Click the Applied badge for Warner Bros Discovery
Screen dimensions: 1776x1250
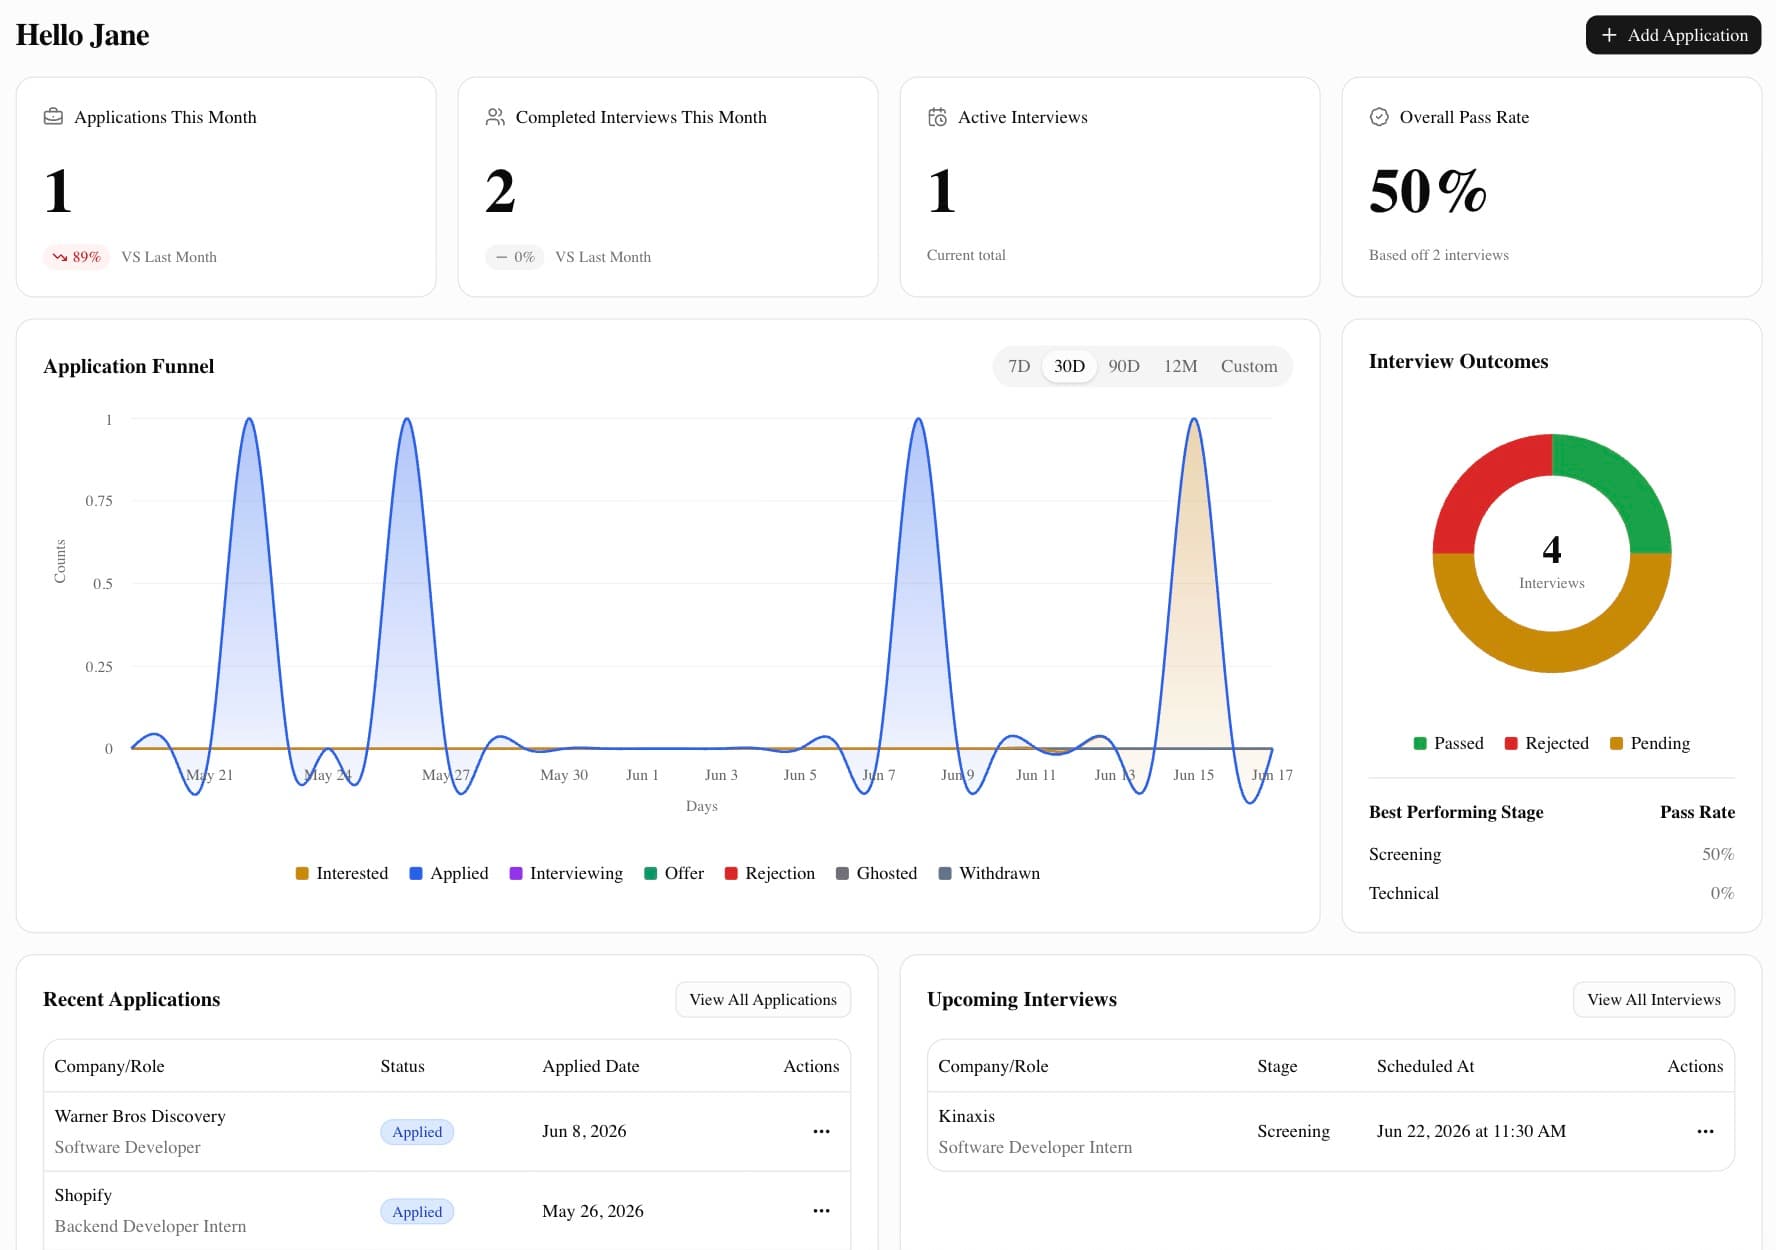[417, 1132]
